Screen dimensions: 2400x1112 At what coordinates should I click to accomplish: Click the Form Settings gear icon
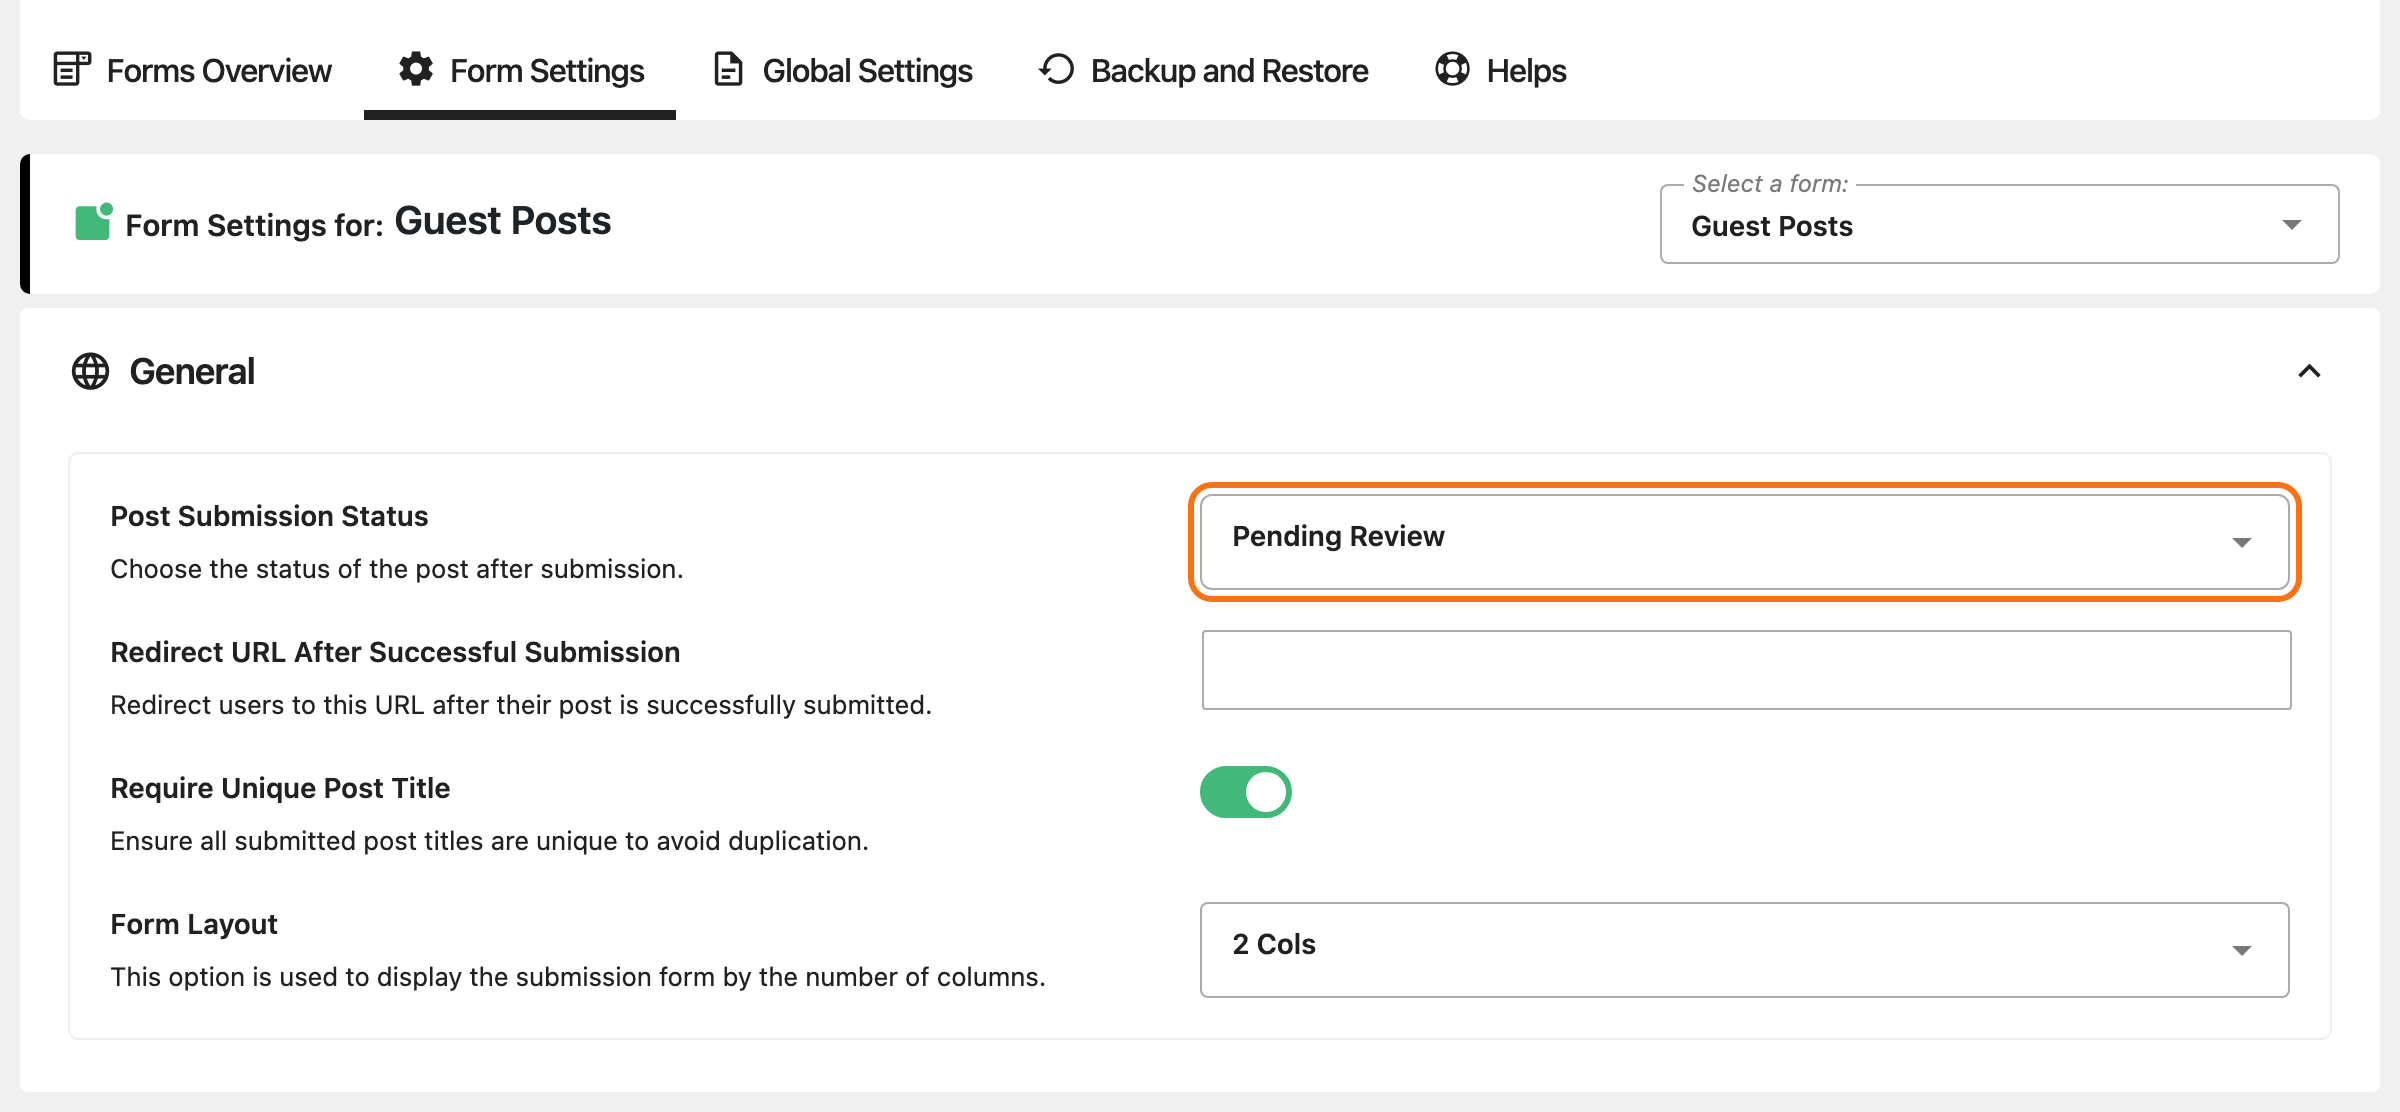click(416, 69)
